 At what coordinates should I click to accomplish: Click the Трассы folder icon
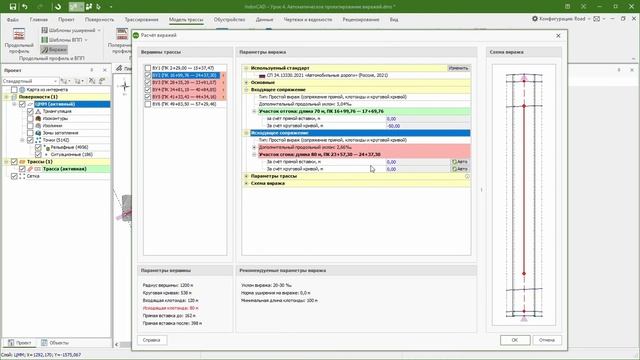point(22,162)
